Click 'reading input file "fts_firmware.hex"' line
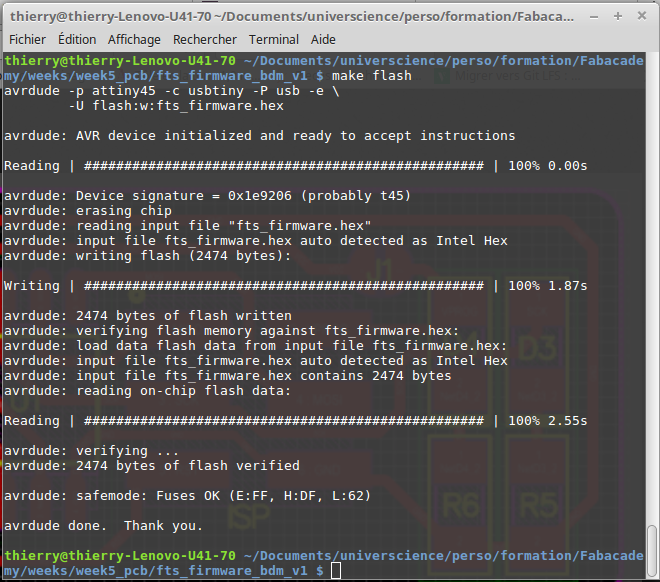This screenshot has width=660, height=582. click(188, 226)
